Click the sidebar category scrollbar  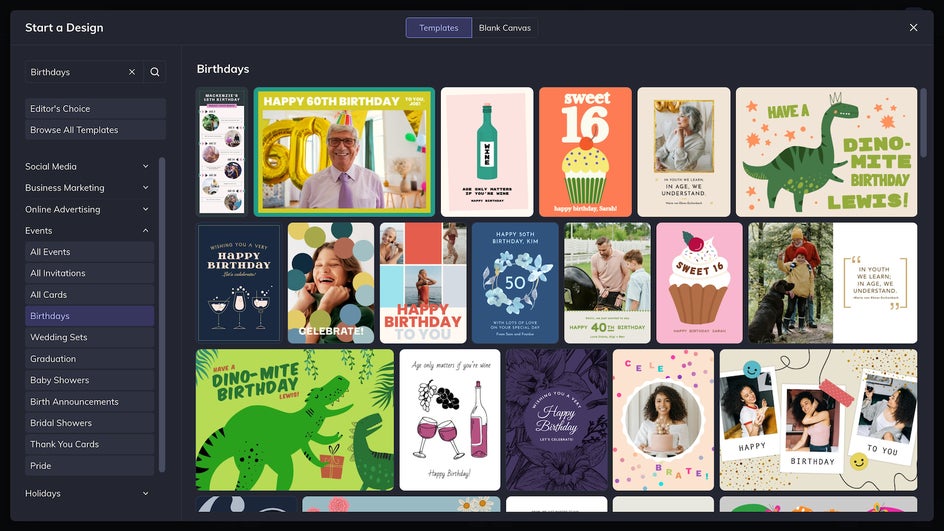(161, 314)
